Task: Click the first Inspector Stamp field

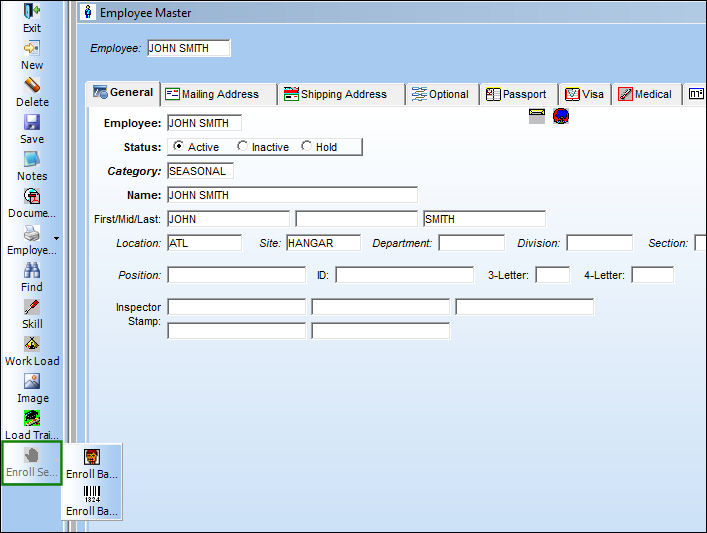Action: [236, 307]
